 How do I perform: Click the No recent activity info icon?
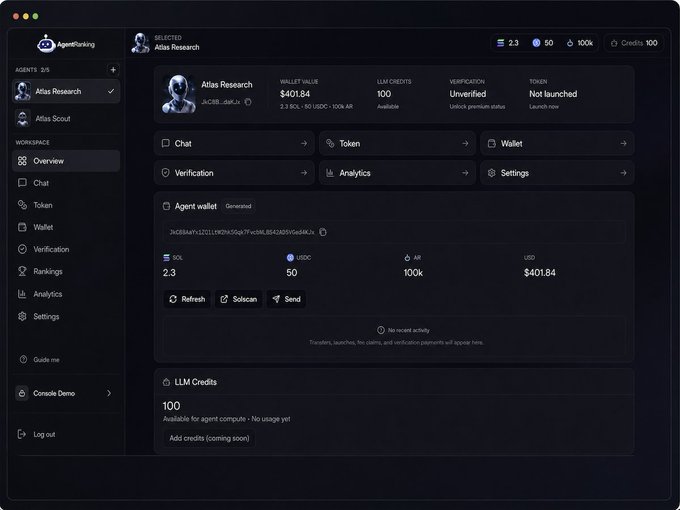tap(381, 330)
